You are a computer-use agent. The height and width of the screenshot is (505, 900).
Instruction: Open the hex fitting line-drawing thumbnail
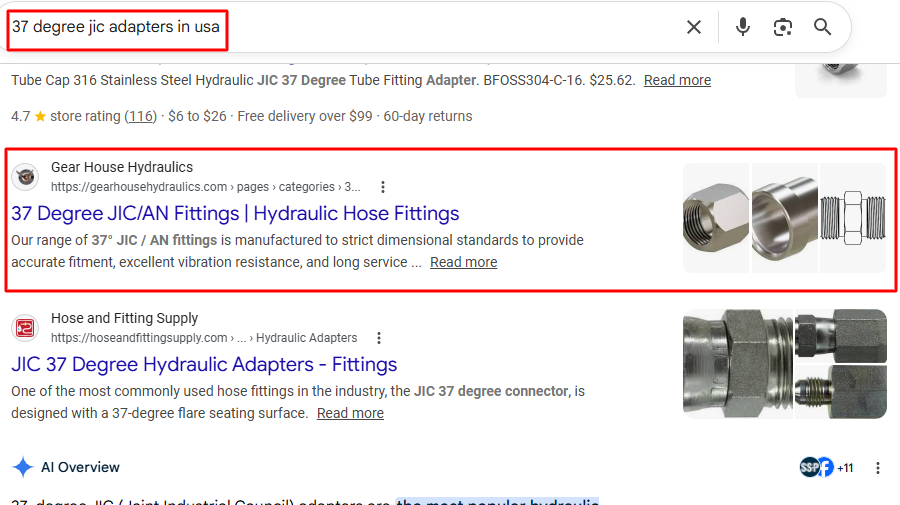pos(852,218)
